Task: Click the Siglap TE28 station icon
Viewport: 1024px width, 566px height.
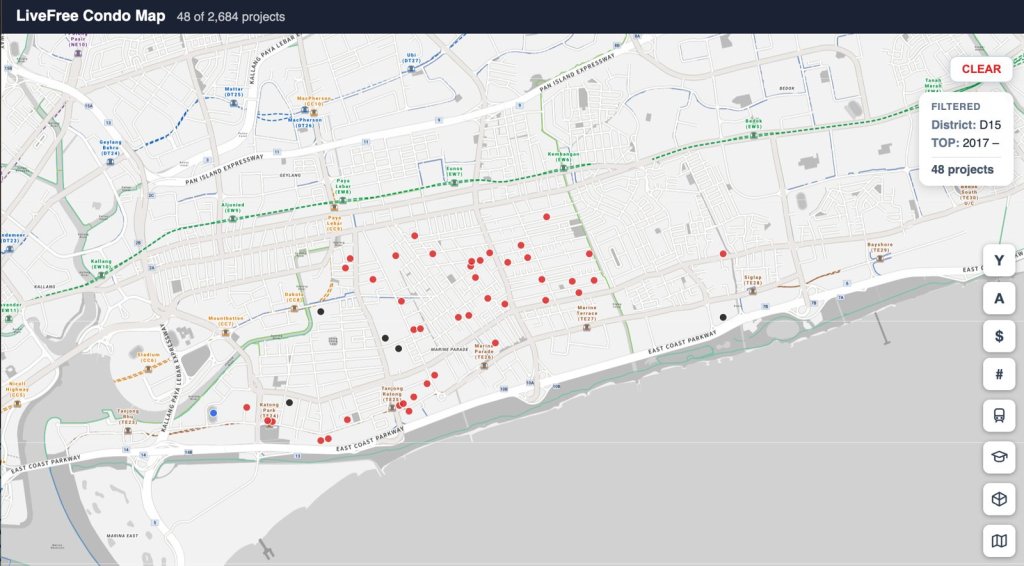Action: [x=752, y=291]
